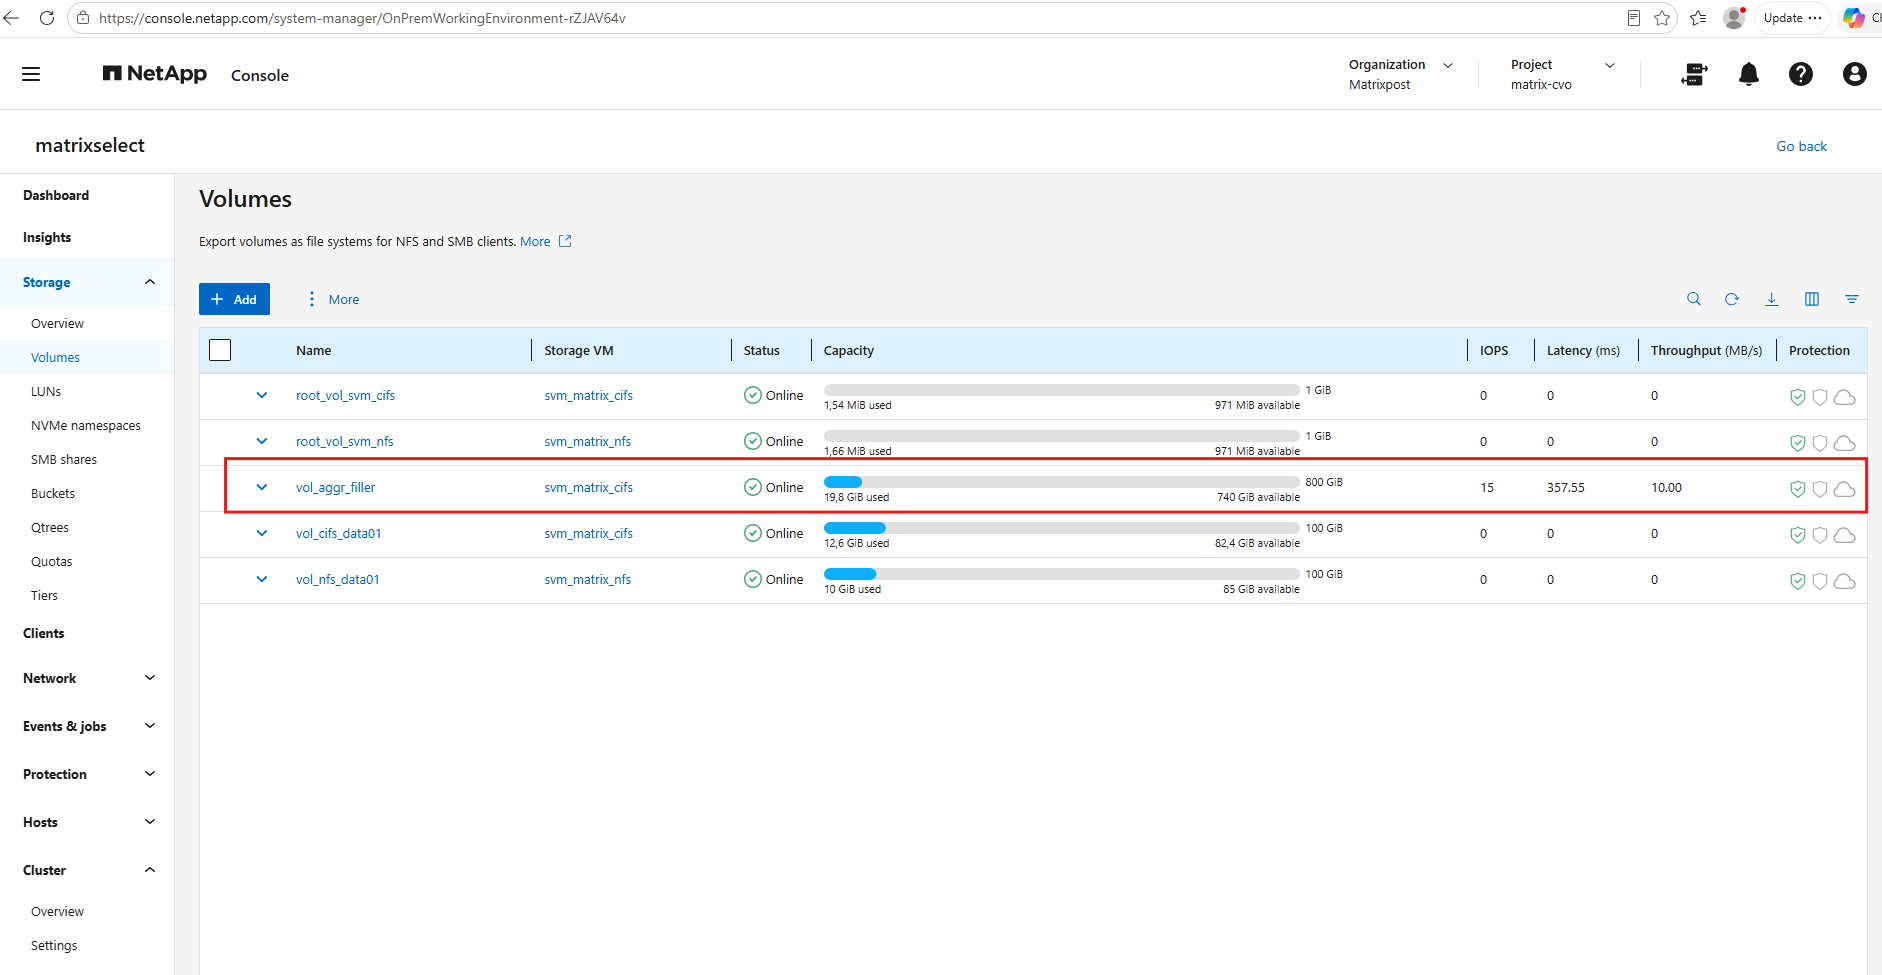Open LUNs in the Storage menu
The width and height of the screenshot is (1882, 975).
click(46, 391)
